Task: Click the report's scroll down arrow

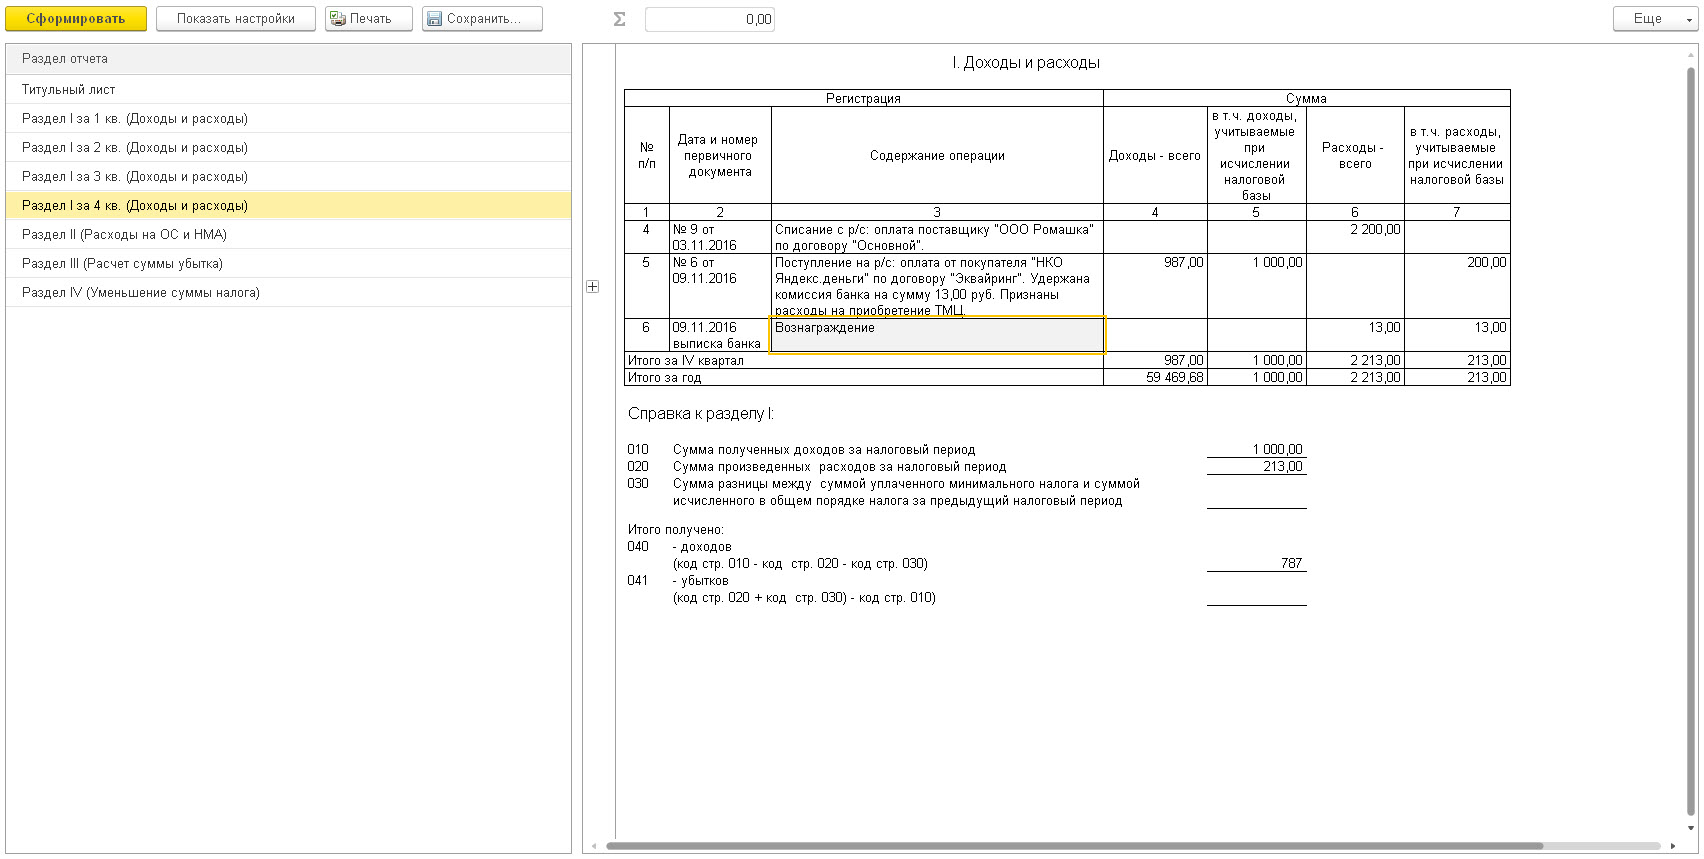Action: [x=1691, y=828]
